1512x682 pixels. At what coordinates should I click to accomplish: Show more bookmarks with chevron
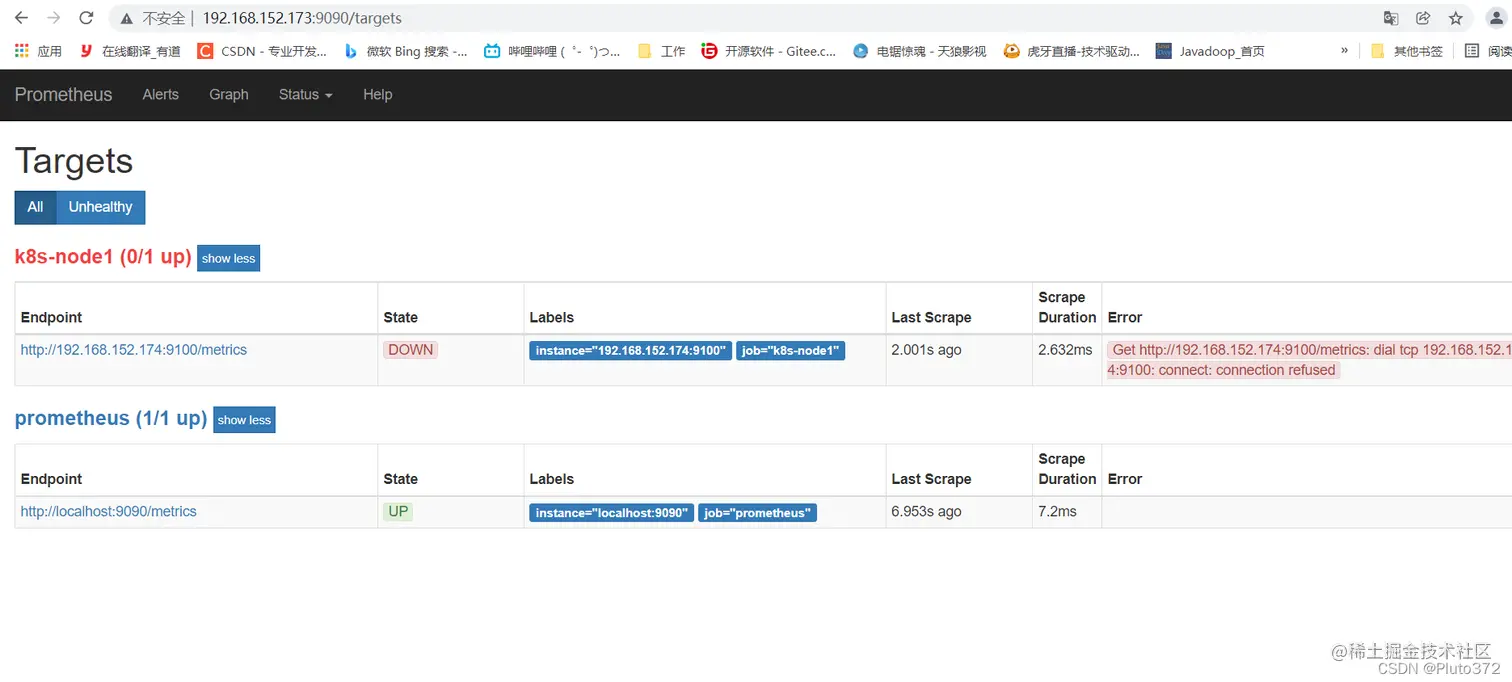(x=1344, y=51)
